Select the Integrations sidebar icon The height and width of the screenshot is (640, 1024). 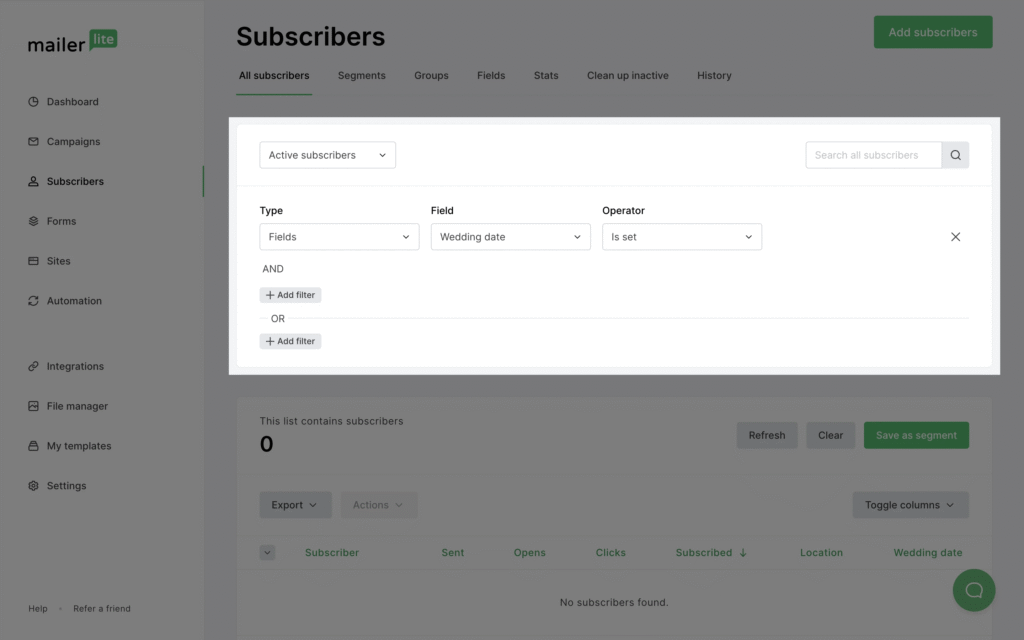(x=35, y=366)
